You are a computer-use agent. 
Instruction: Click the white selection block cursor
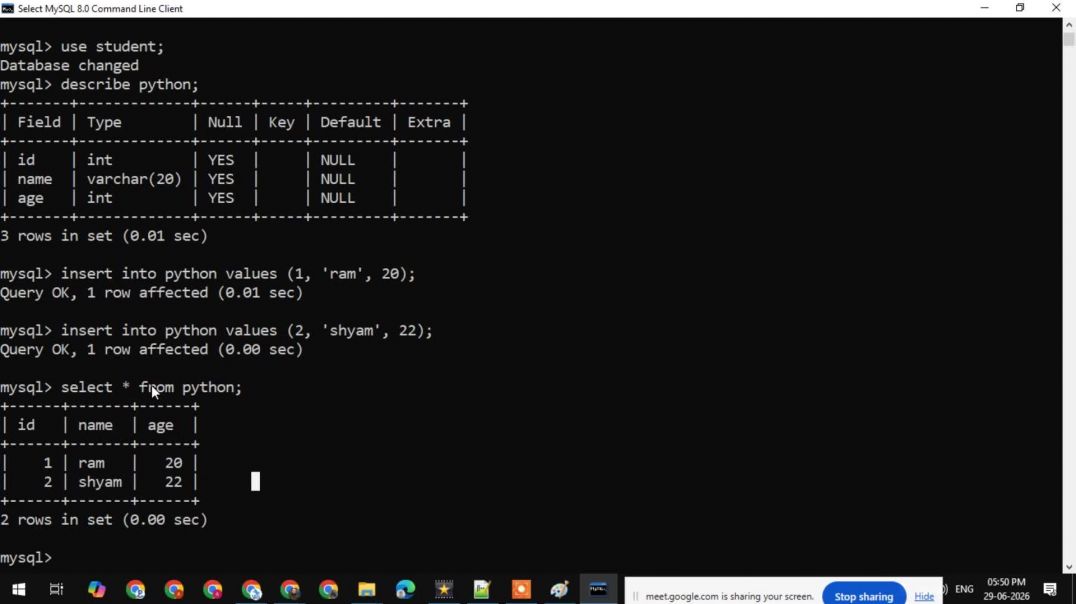[x=255, y=482]
